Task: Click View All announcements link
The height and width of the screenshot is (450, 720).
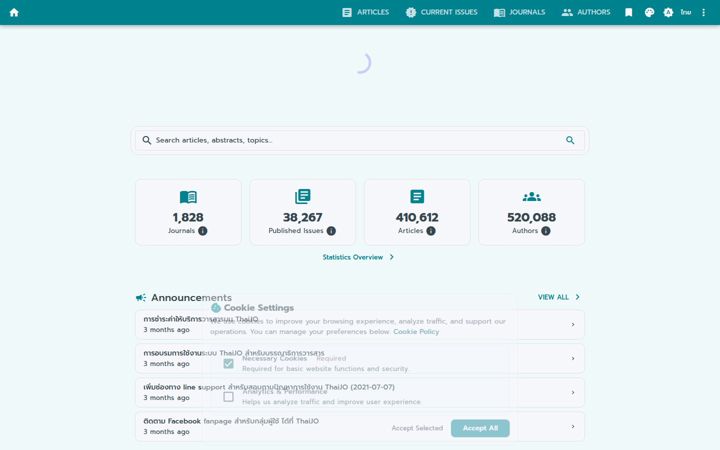Action: pyautogui.click(x=559, y=297)
